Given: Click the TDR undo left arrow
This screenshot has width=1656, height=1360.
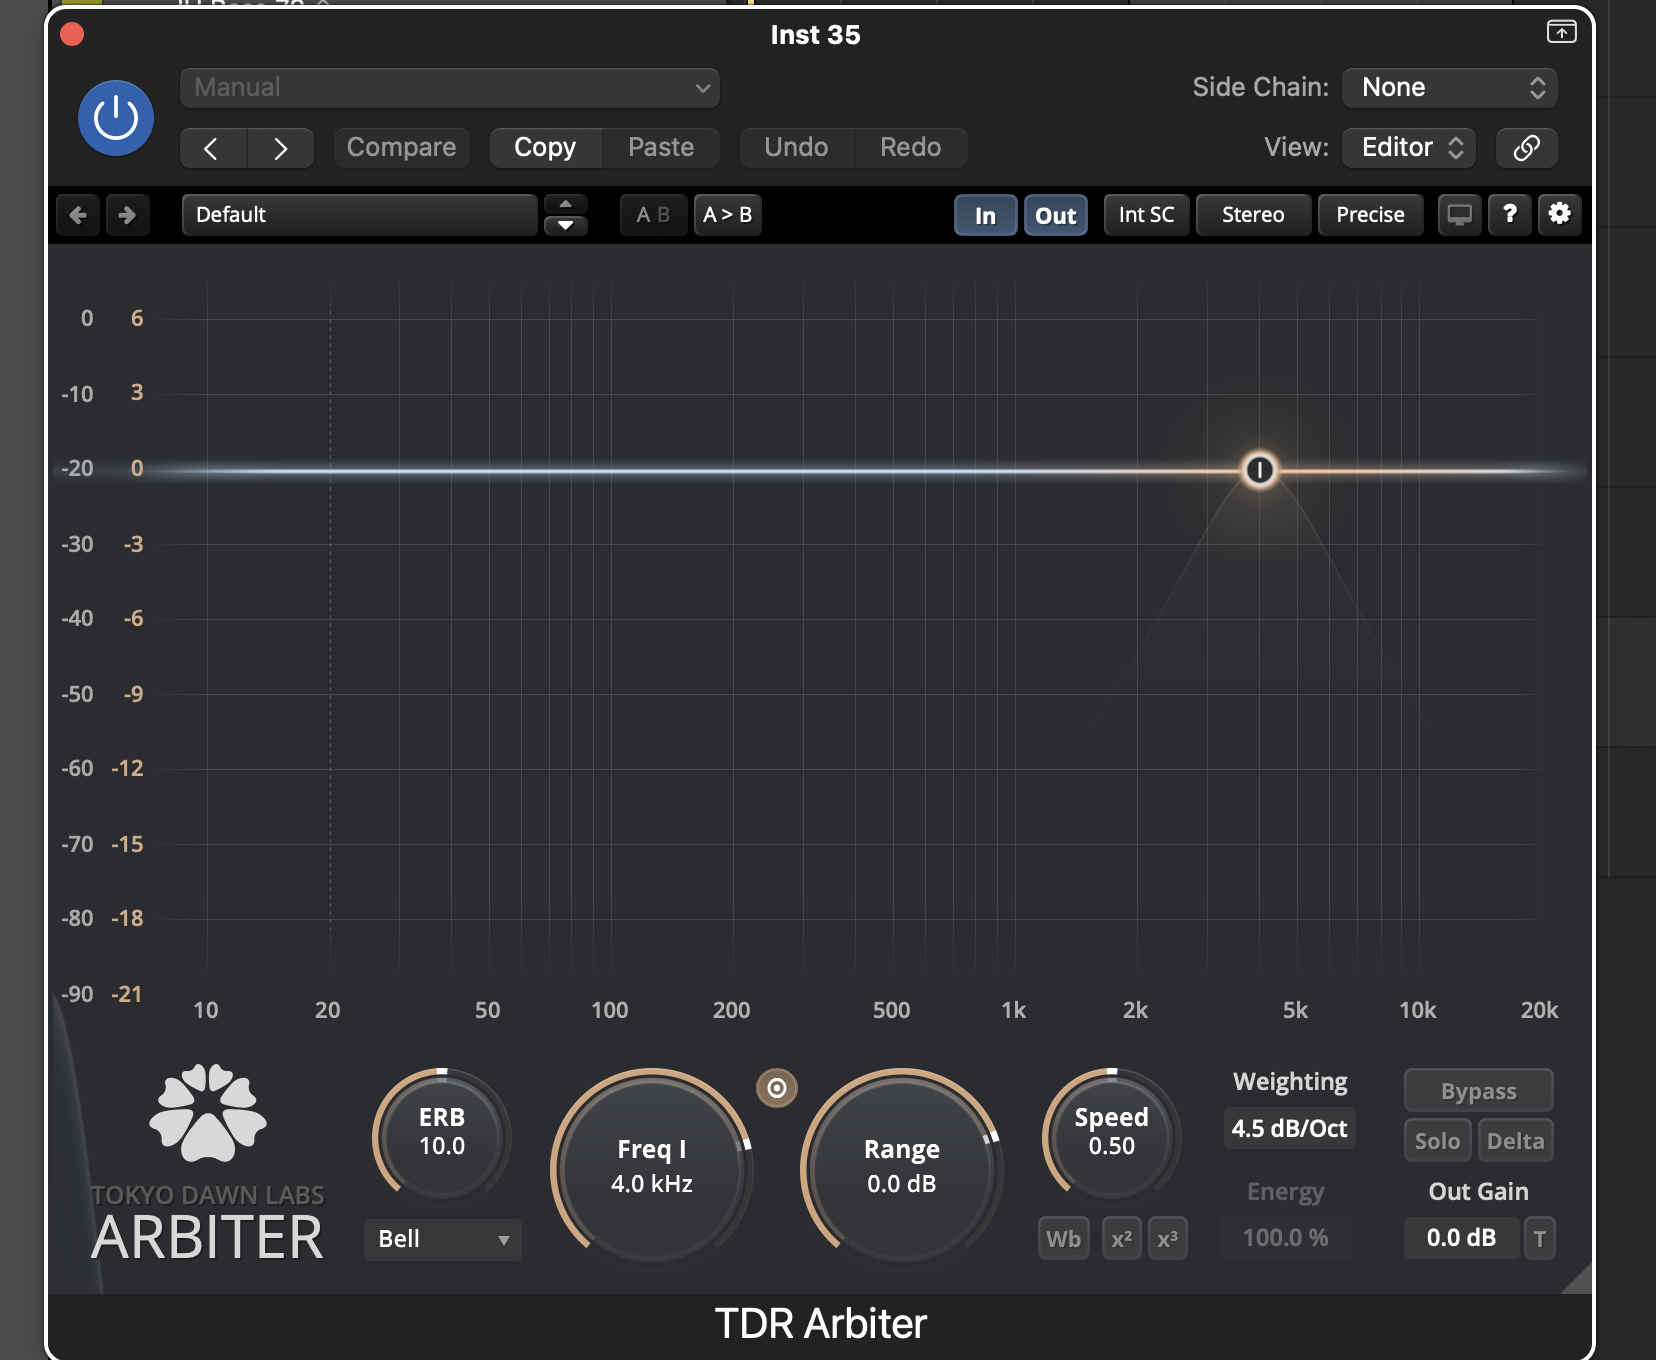Looking at the screenshot, I should point(78,215).
